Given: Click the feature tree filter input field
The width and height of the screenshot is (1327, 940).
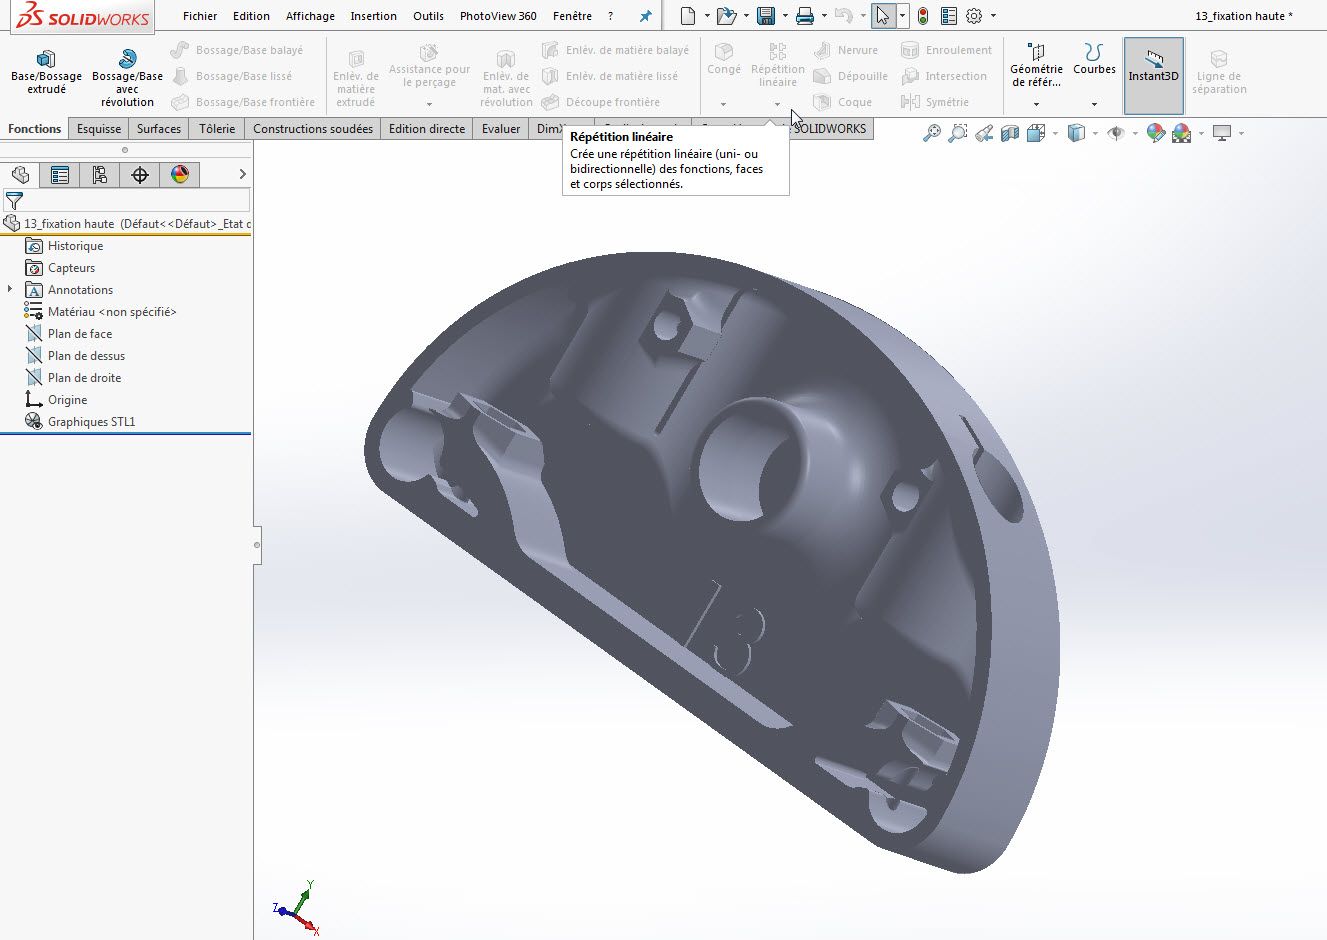Looking at the screenshot, I should [x=135, y=201].
